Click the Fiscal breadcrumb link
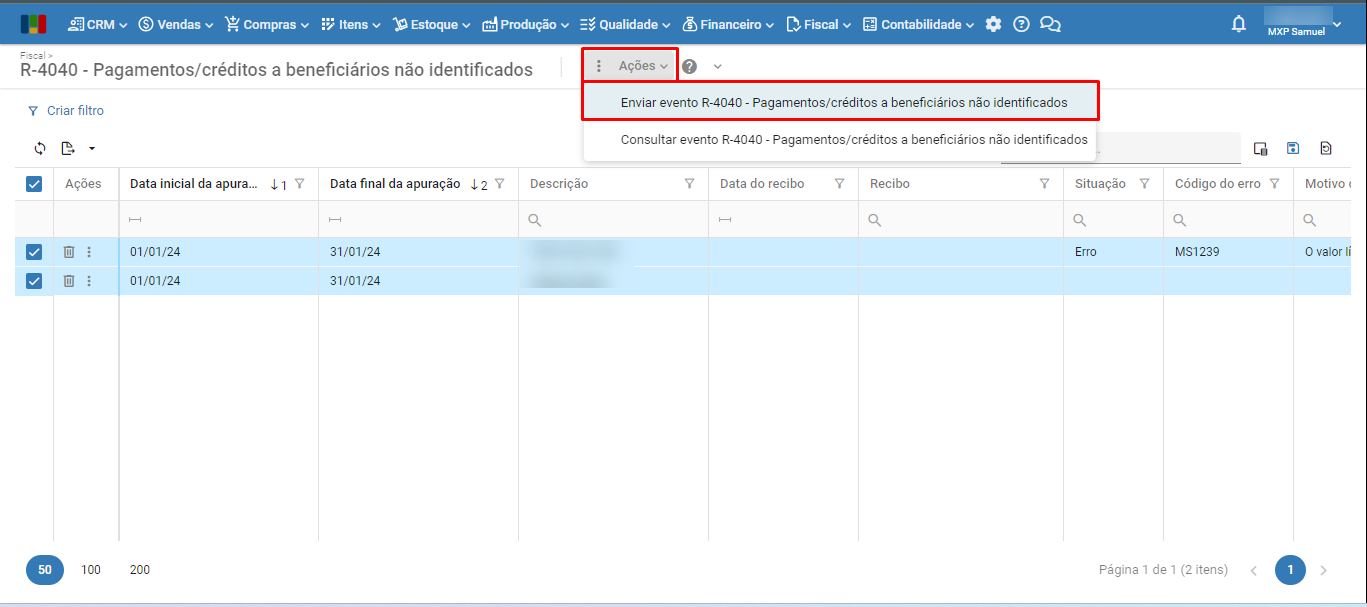Screen dimensions: 1367x607 click(32, 56)
